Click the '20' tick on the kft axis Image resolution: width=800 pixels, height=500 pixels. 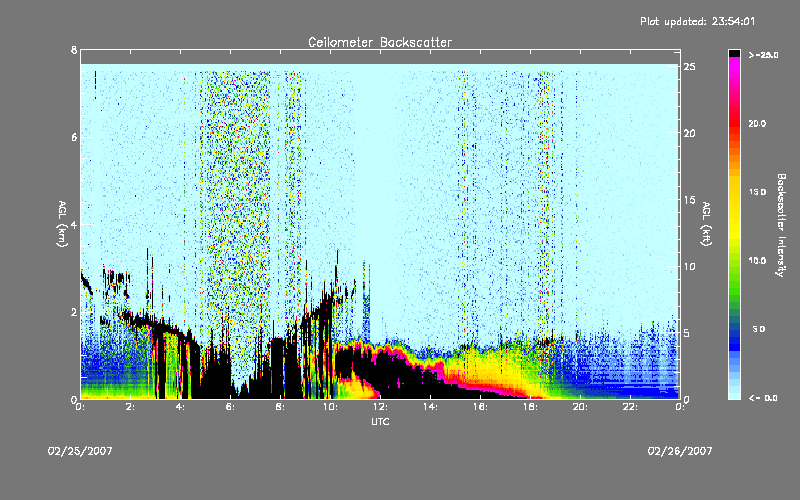689,133
